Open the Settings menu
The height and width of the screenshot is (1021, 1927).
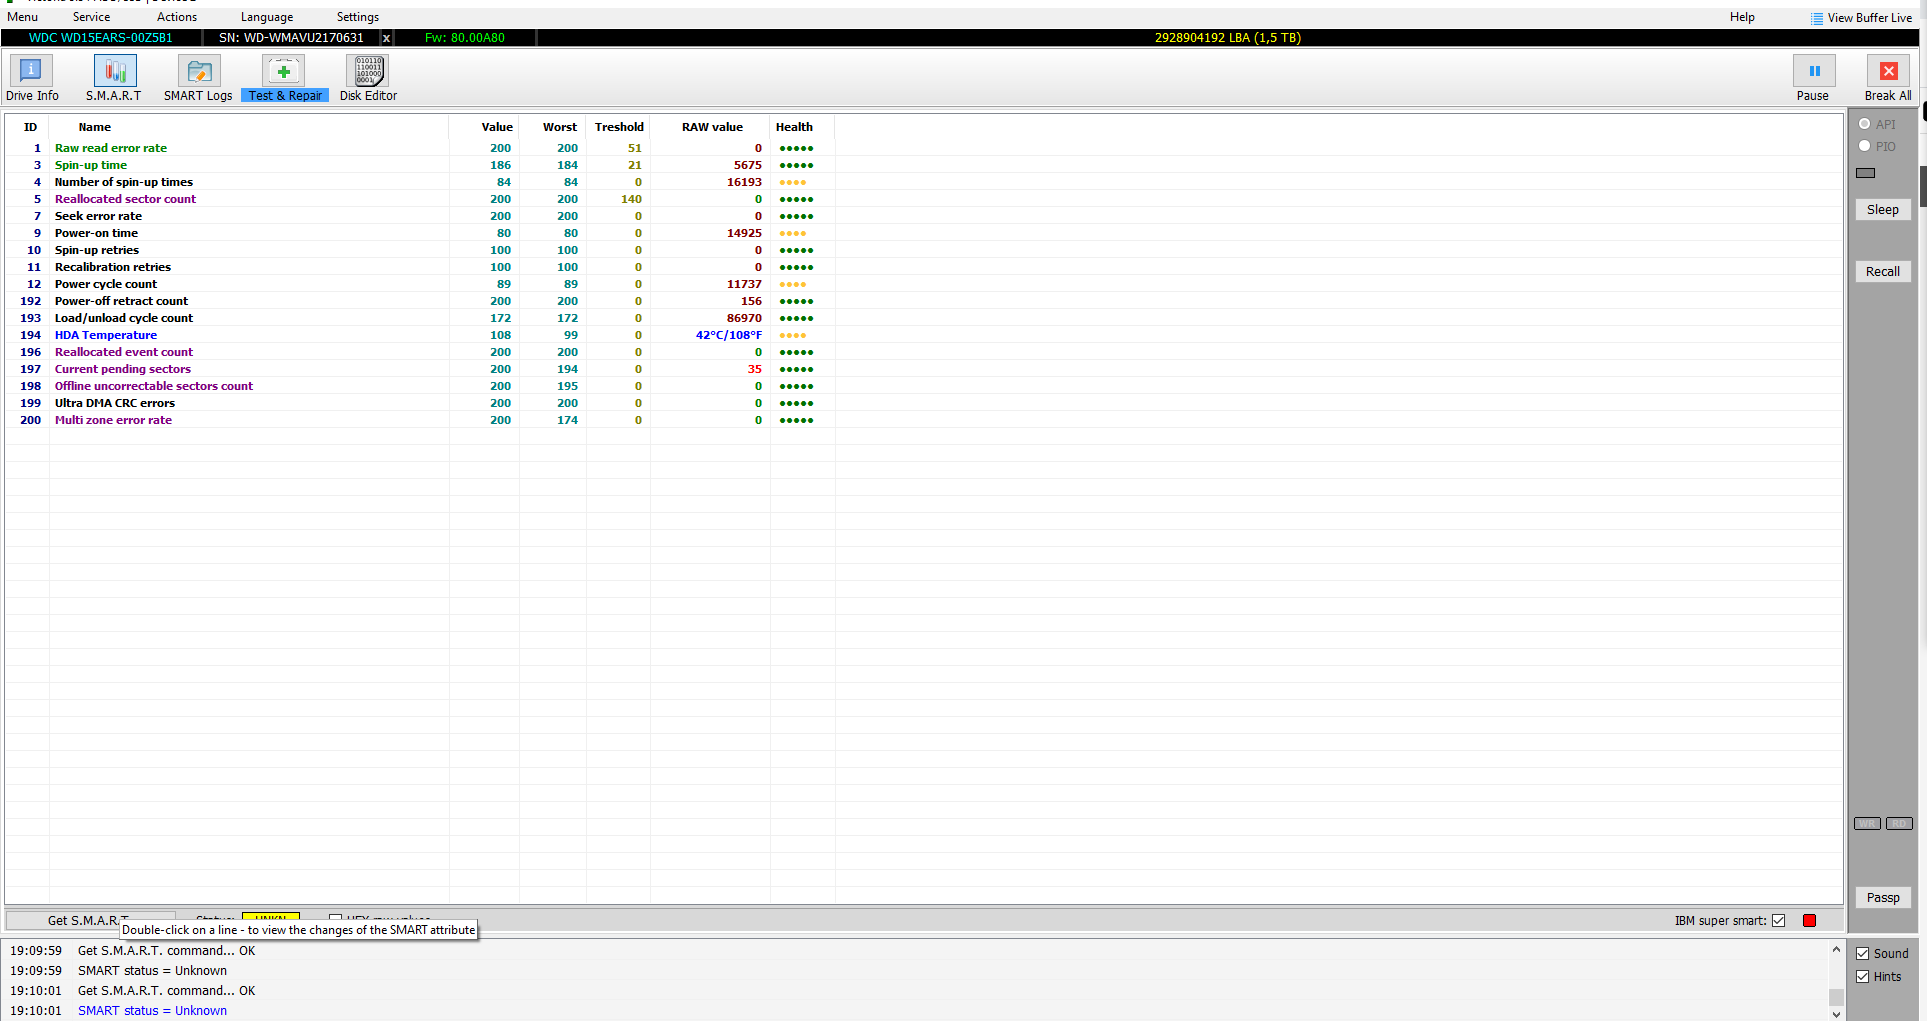pos(358,17)
